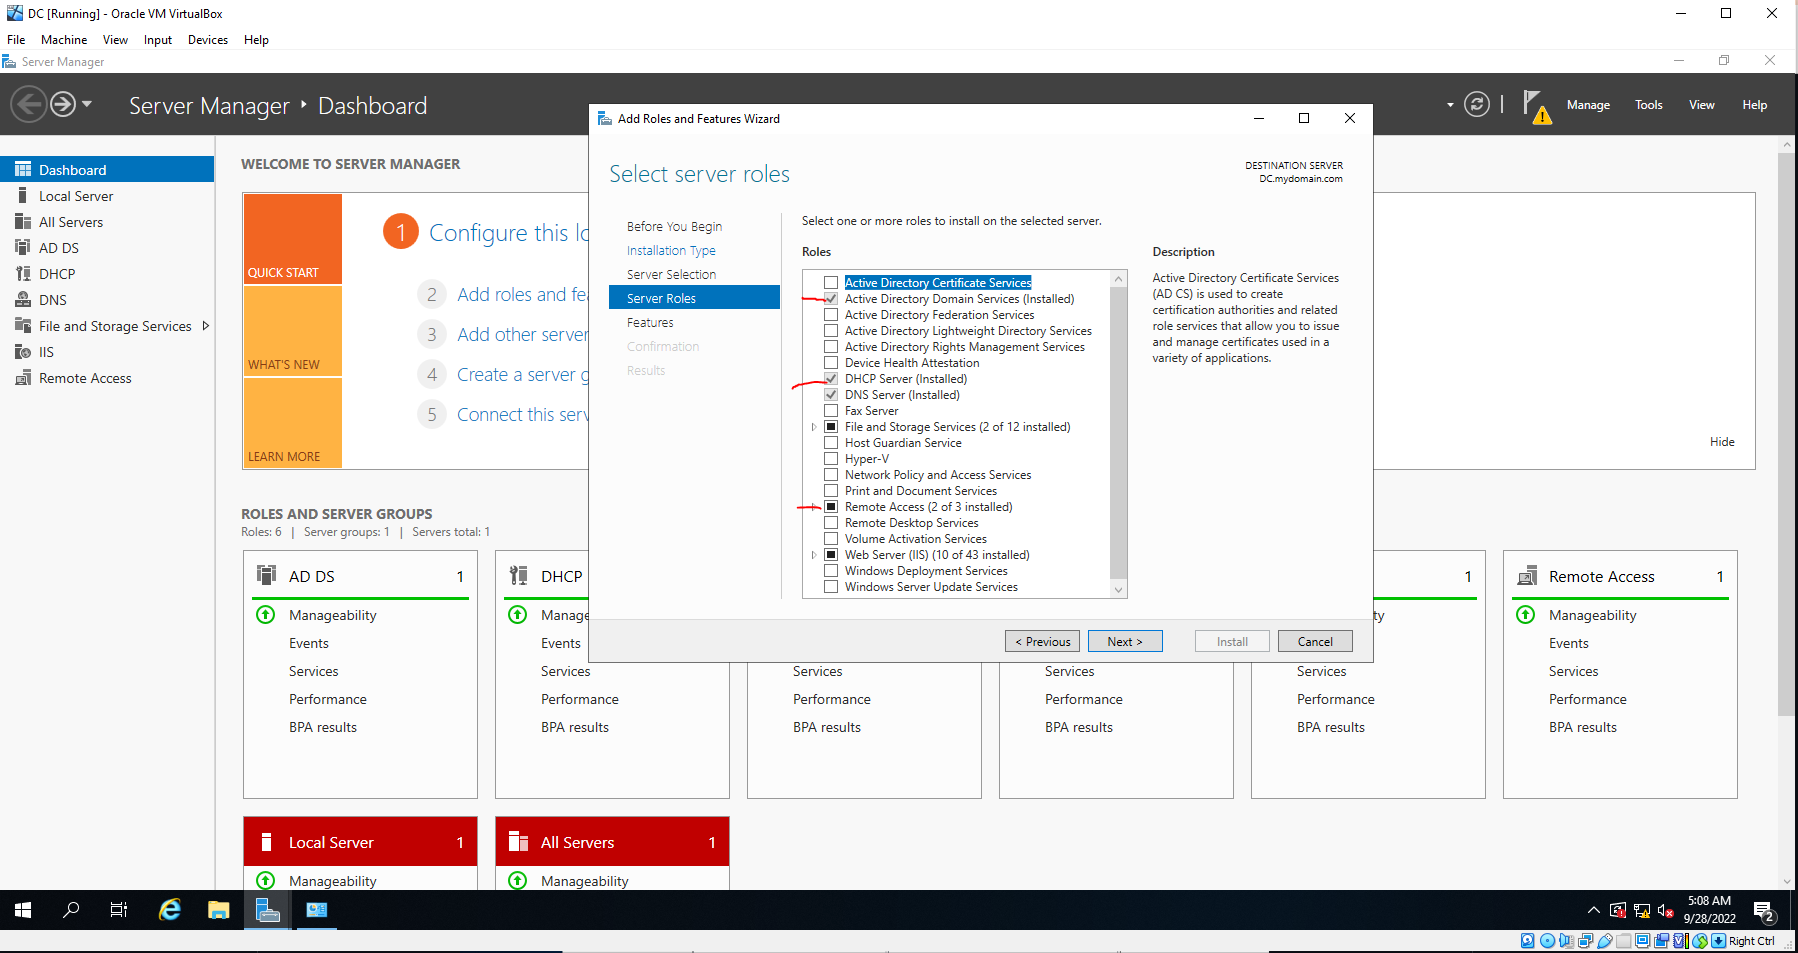Click the Local Server icon in sidebar
The width and height of the screenshot is (1798, 953).
point(23,196)
